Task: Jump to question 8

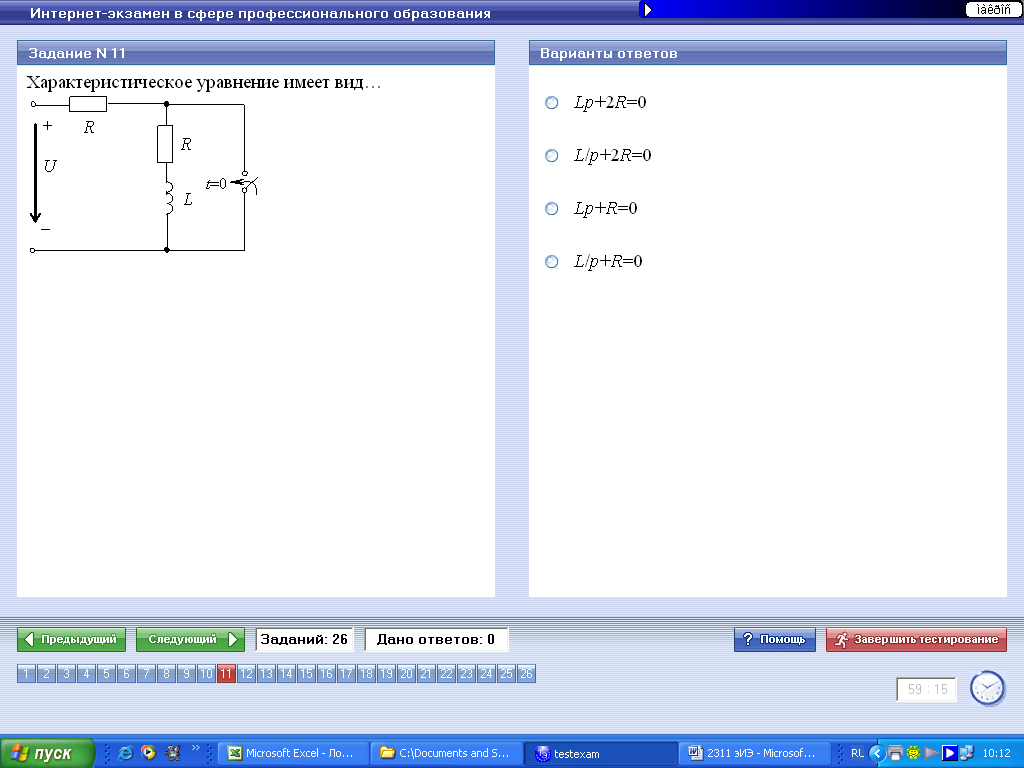Action: (167, 673)
